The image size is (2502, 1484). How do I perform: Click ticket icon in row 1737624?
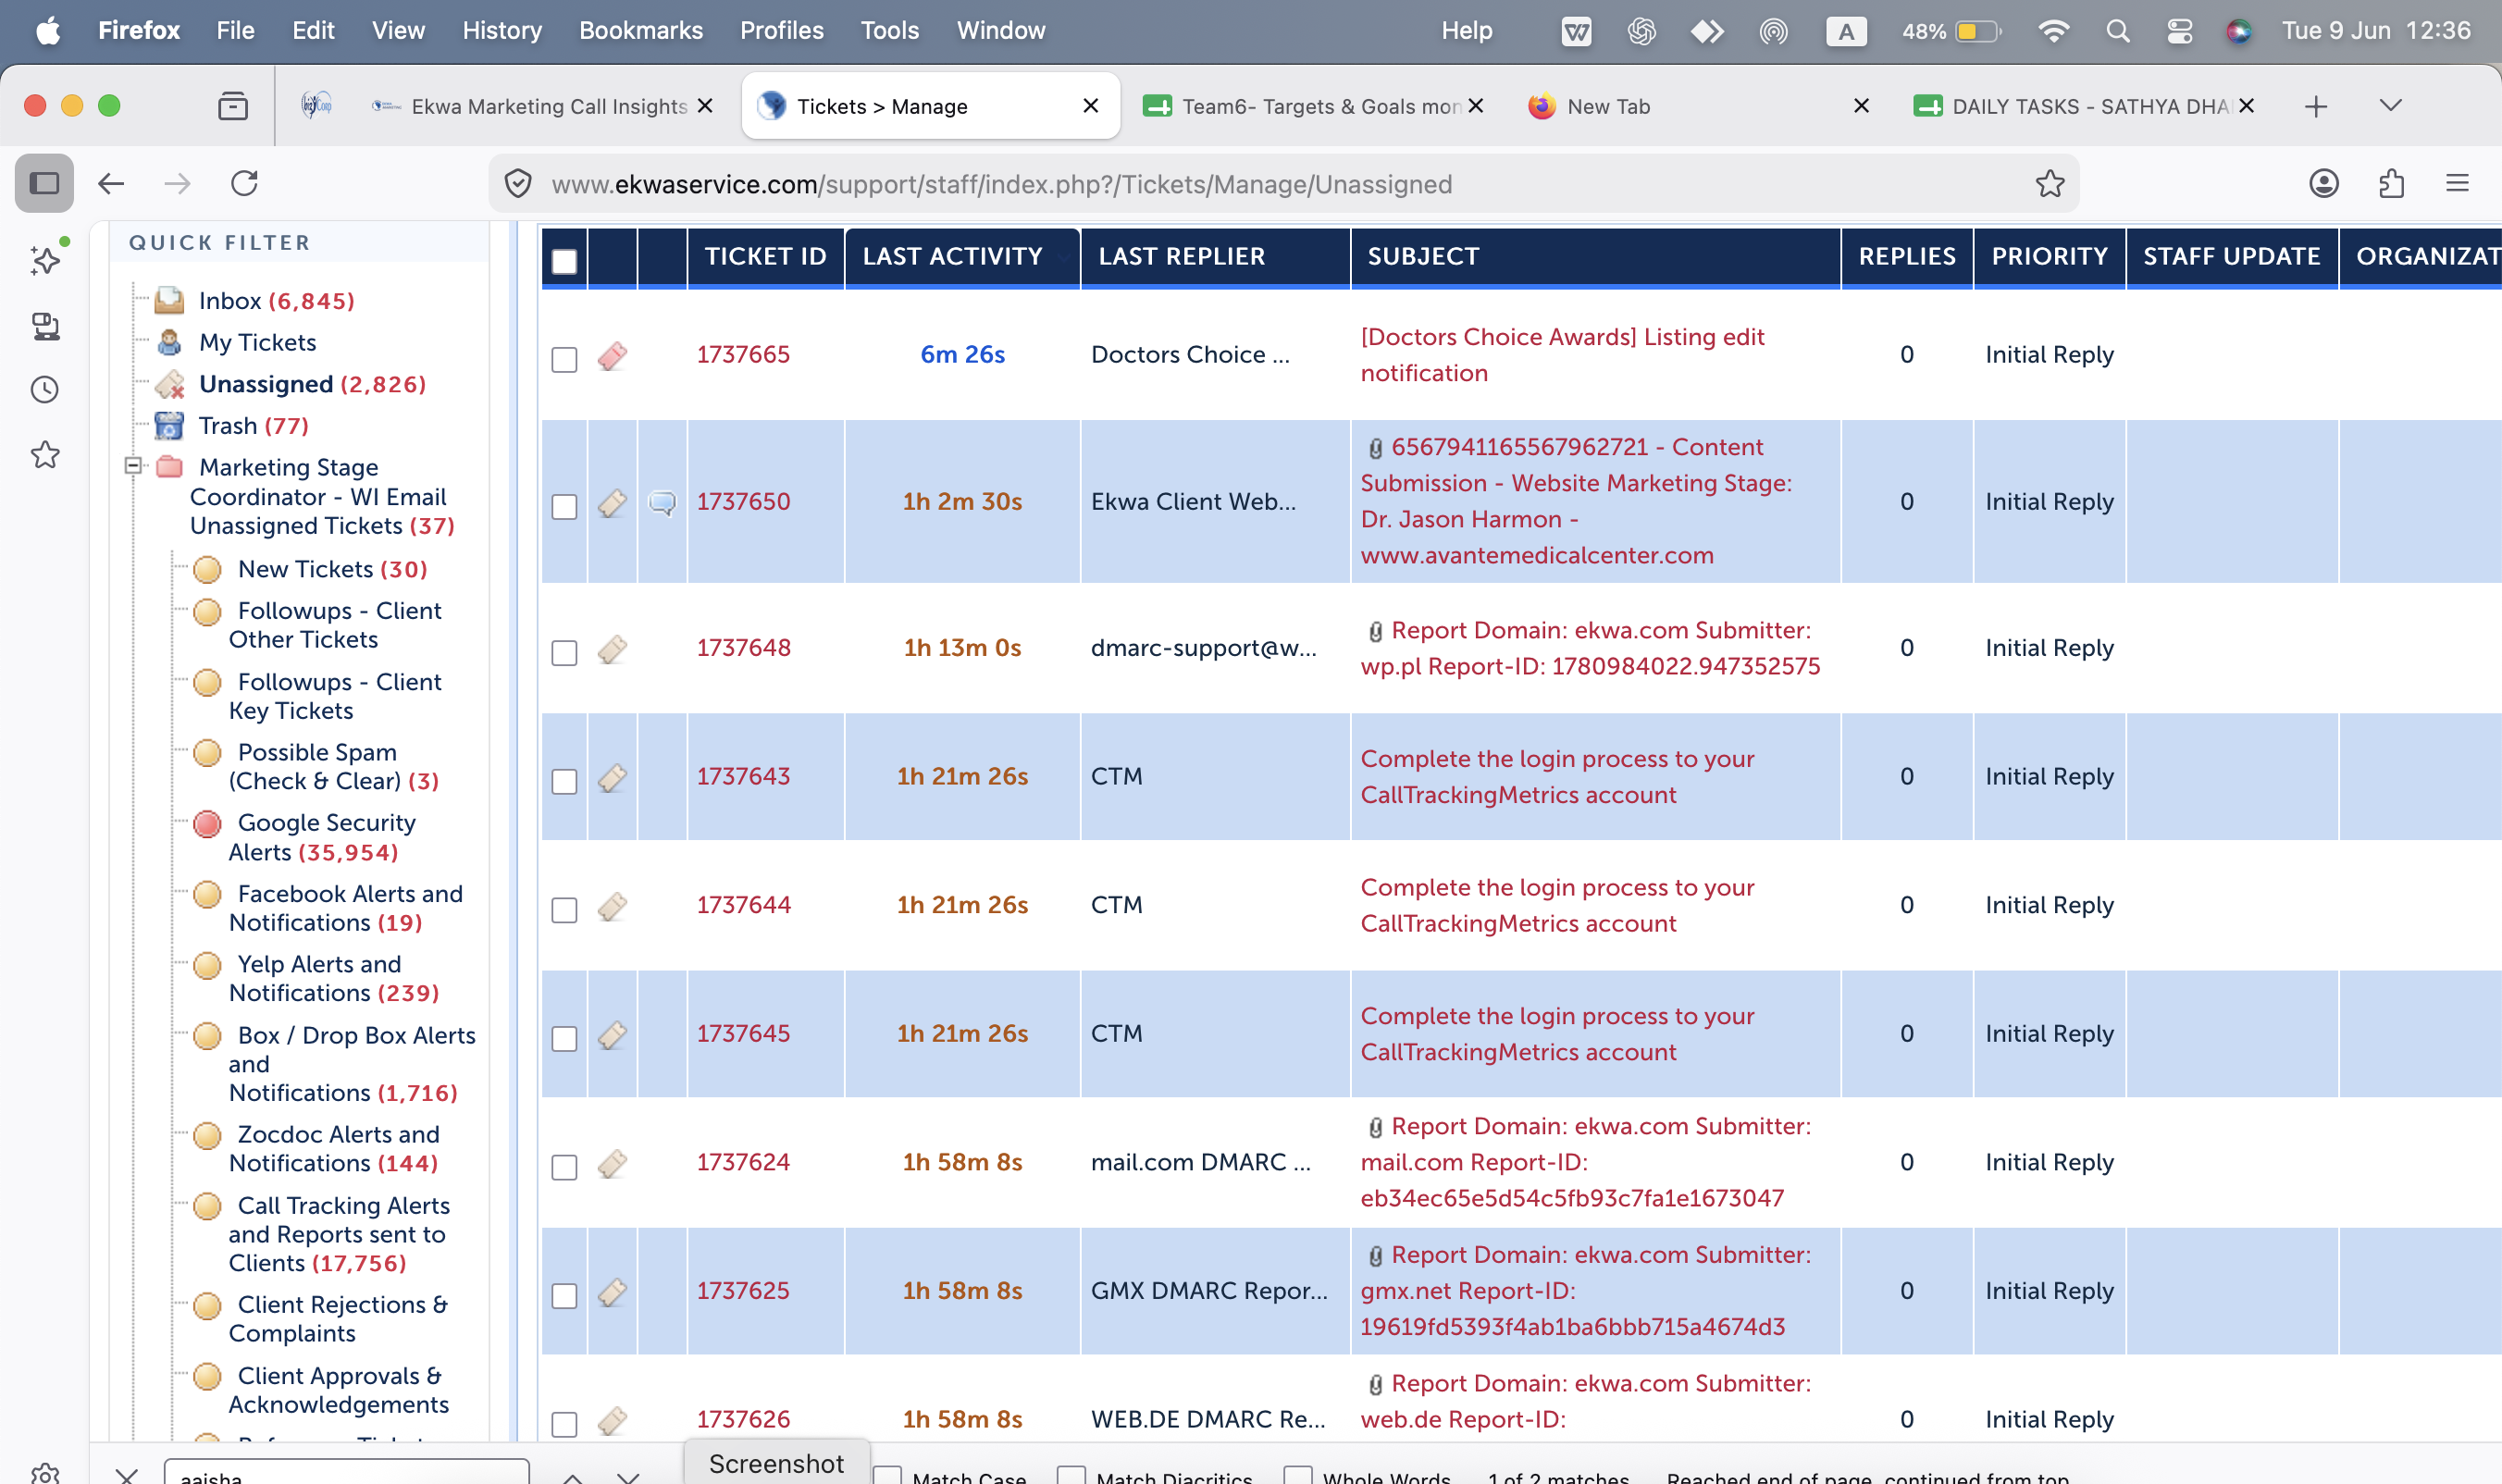click(612, 1163)
